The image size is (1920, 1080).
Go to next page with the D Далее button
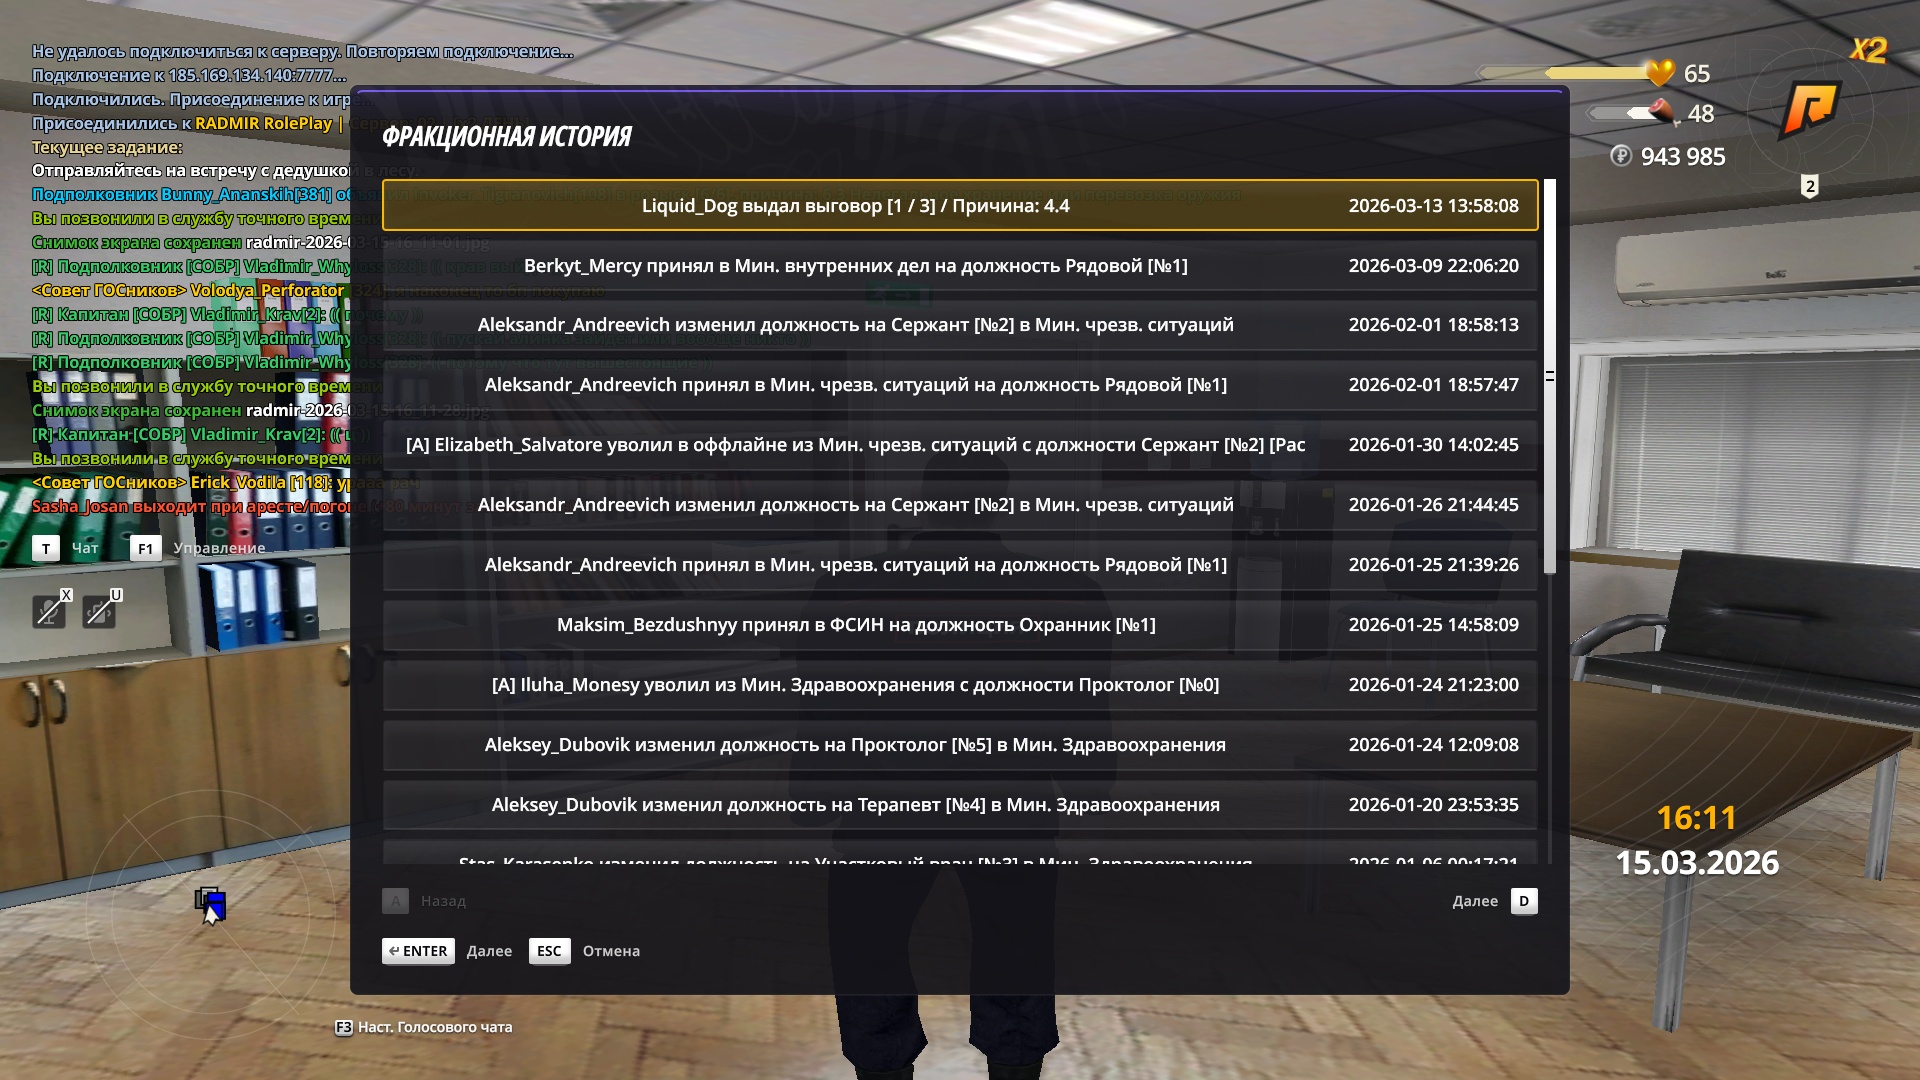pos(1523,901)
